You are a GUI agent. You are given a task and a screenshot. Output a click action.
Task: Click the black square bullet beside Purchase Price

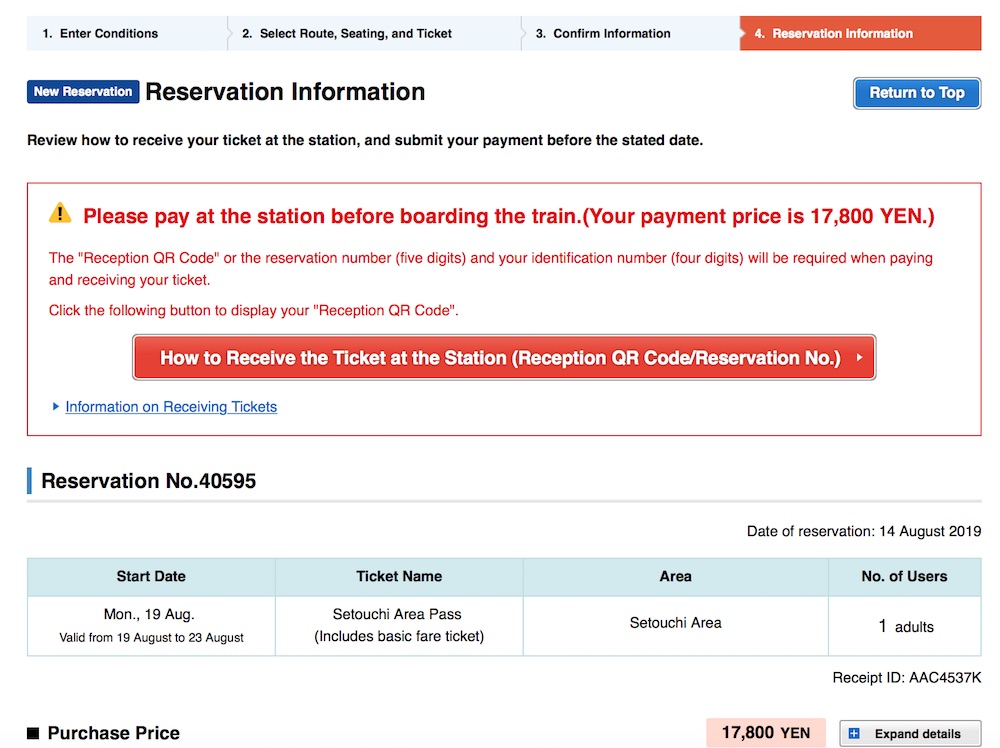click(33, 734)
